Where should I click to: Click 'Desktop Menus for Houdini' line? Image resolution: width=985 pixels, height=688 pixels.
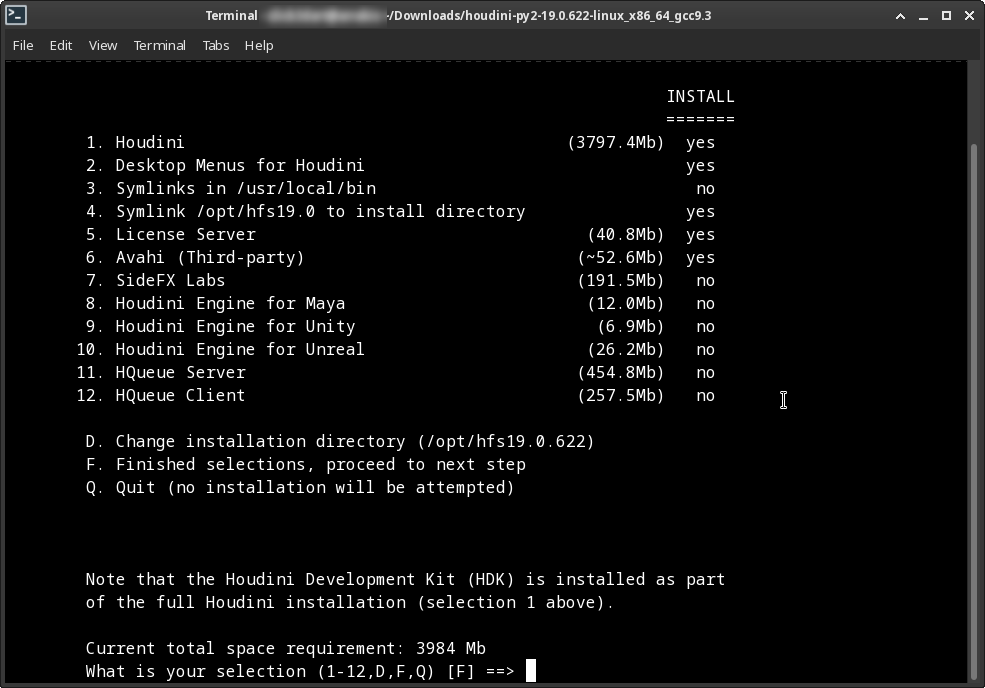coord(401,165)
